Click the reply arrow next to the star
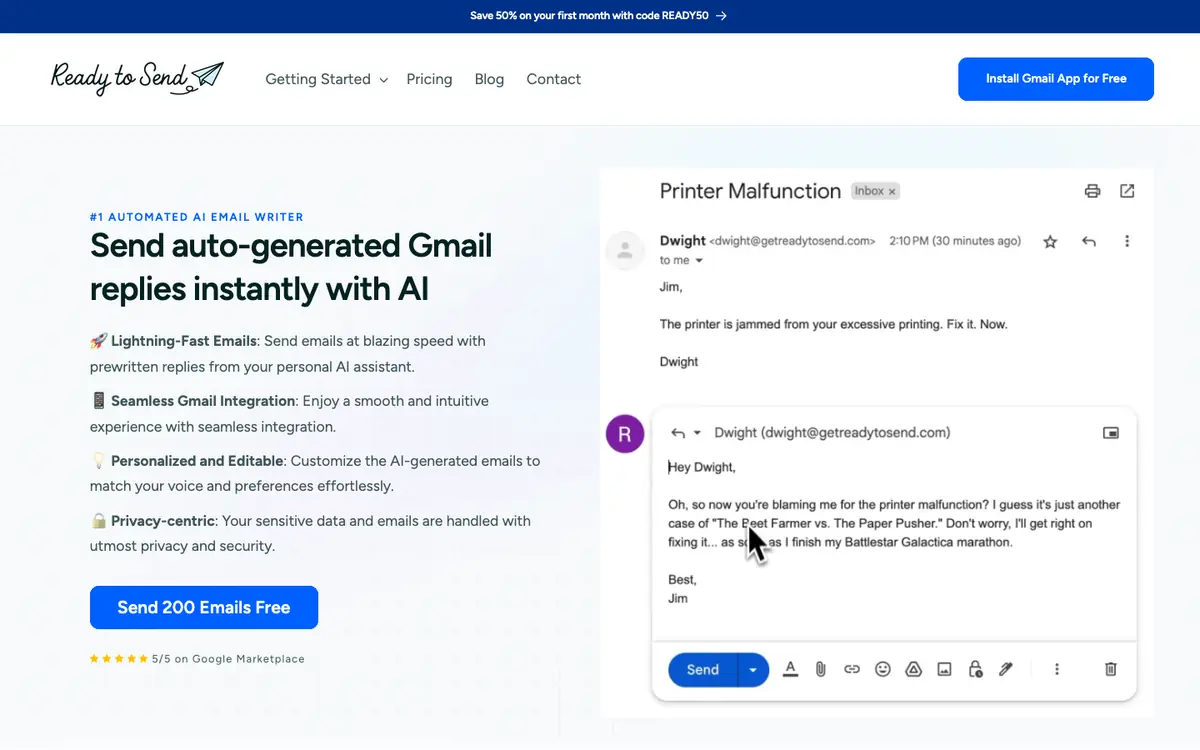Viewport: 1200px width, 750px height. pos(1089,242)
